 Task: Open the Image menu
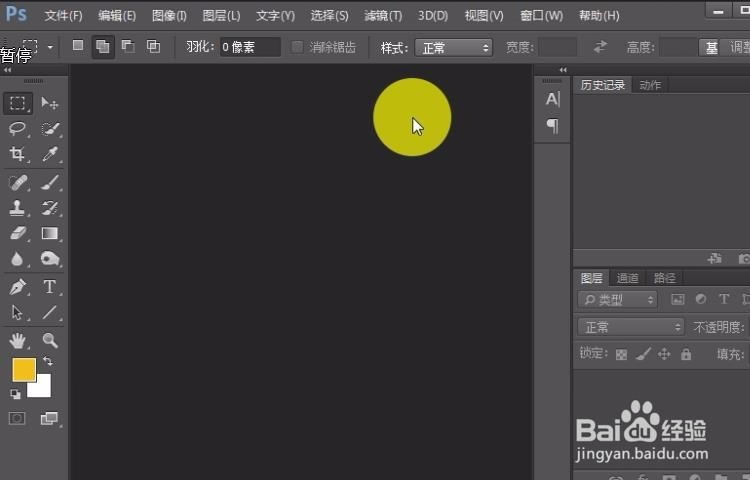pyautogui.click(x=169, y=16)
